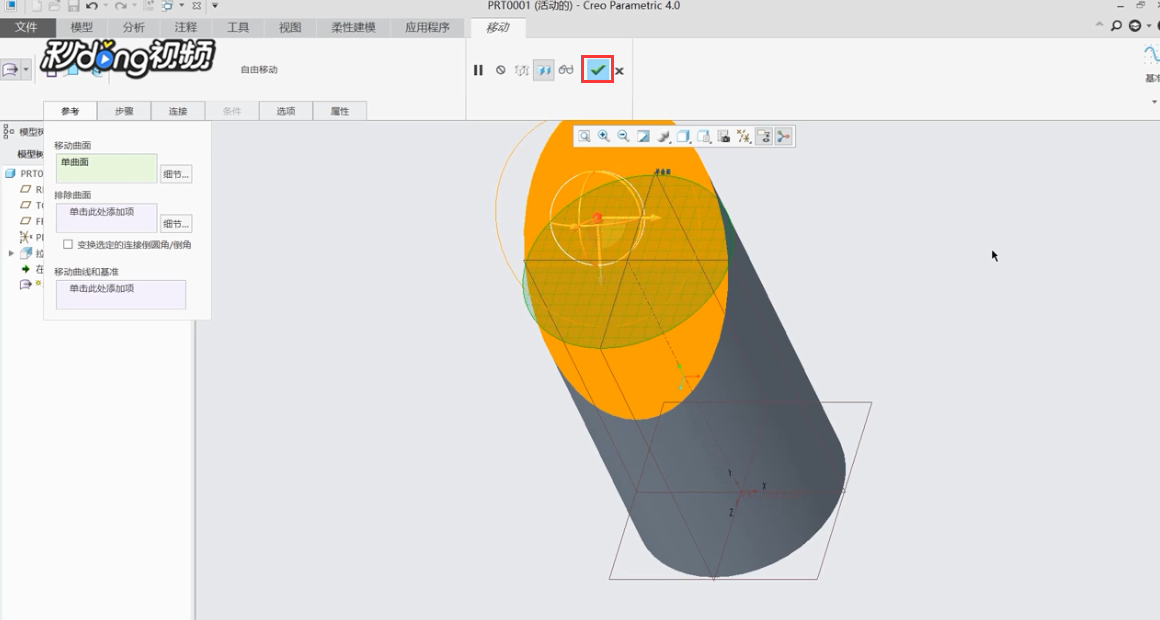Image resolution: width=1160 pixels, height=620 pixels.
Task: Enable 变换选定的连接倒圆角/倒角 checkbox
Action: click(x=68, y=244)
